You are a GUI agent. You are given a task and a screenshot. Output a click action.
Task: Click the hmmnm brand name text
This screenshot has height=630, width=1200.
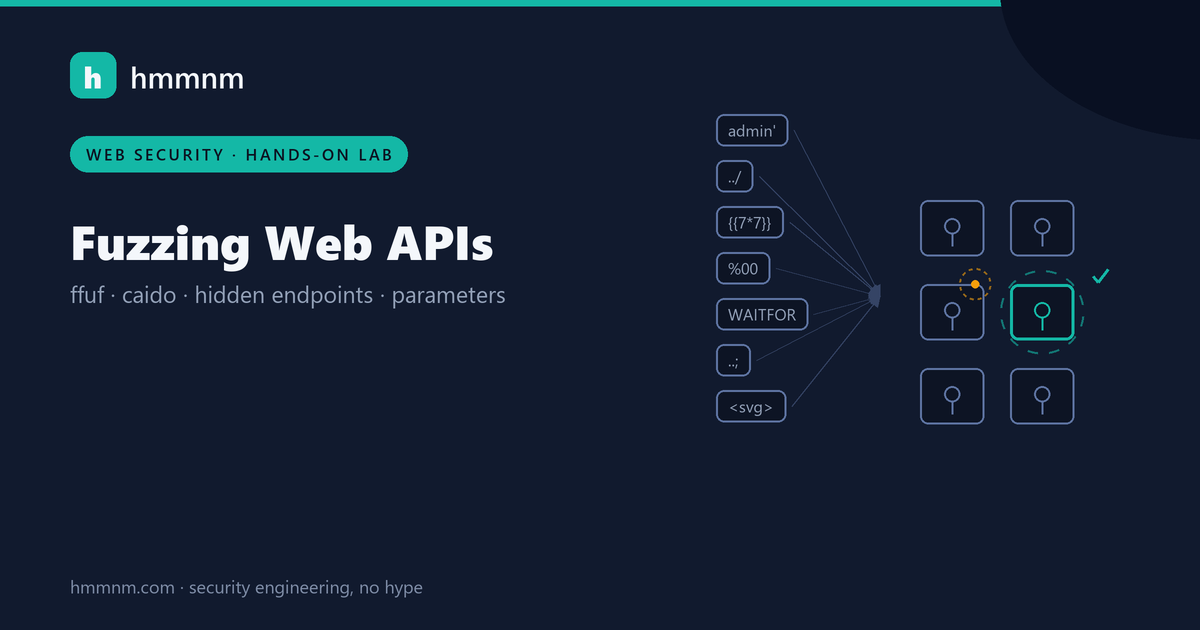187,77
